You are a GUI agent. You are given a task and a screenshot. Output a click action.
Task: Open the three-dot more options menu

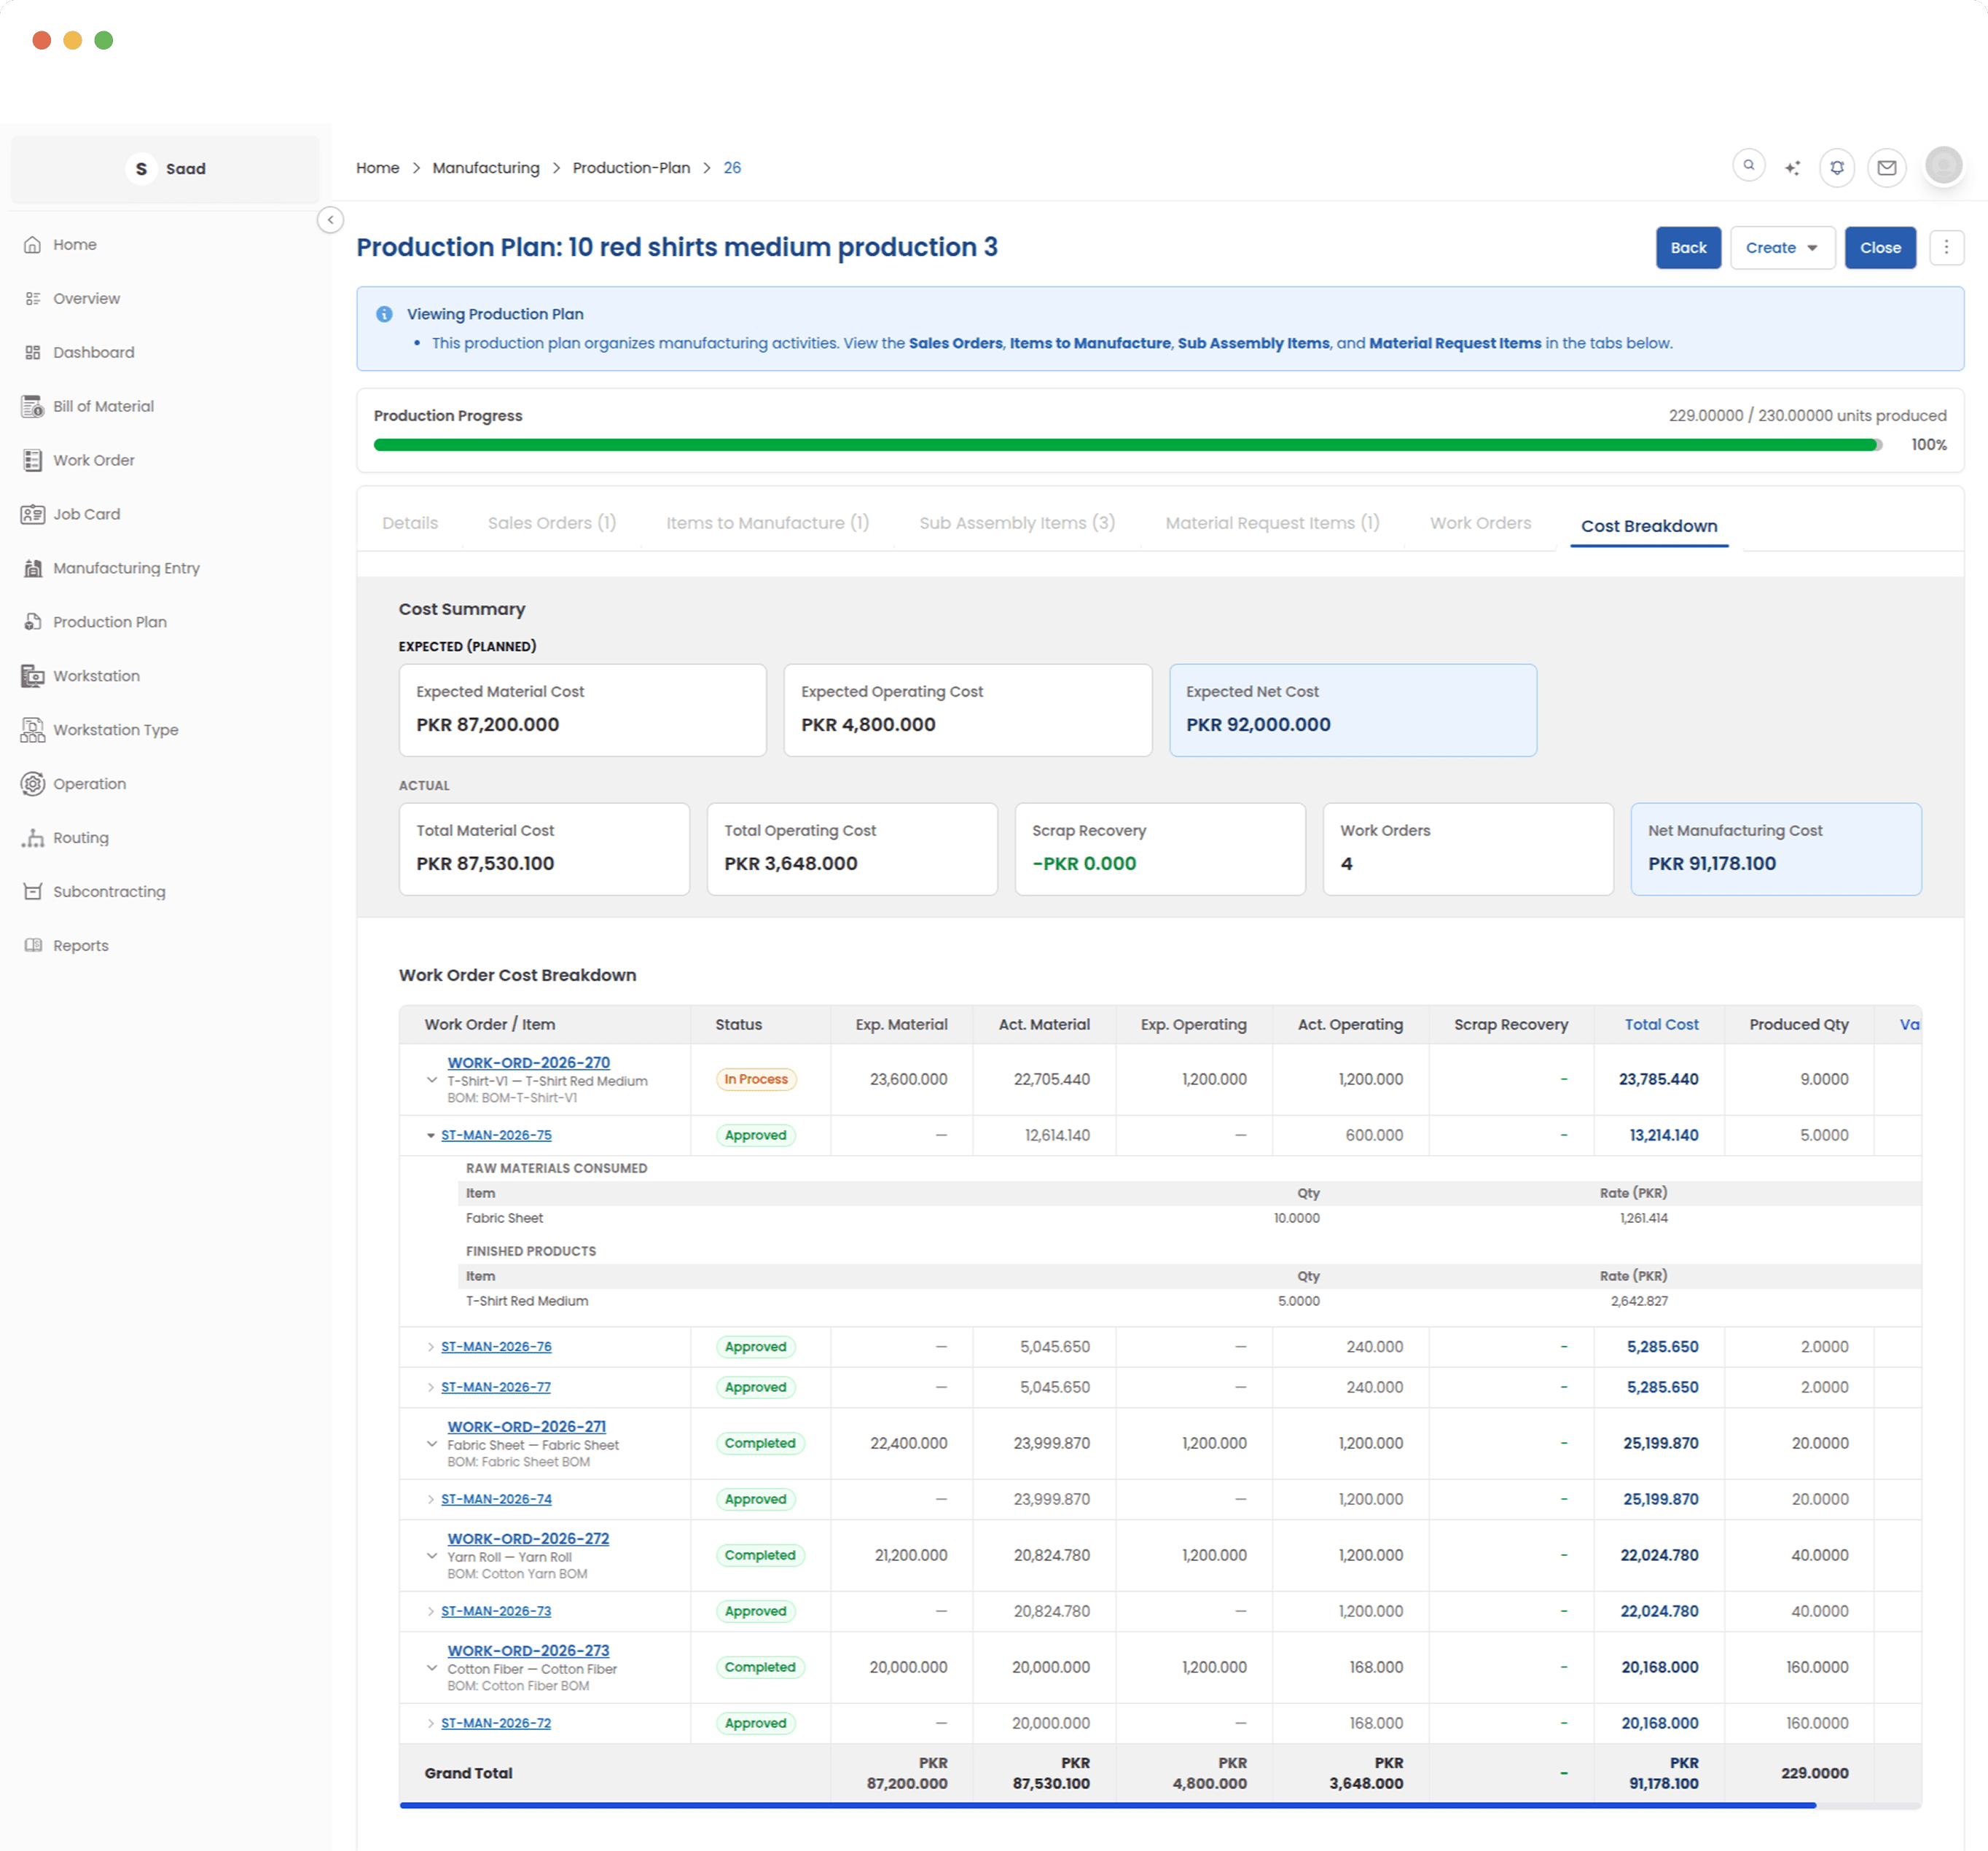click(x=1945, y=248)
